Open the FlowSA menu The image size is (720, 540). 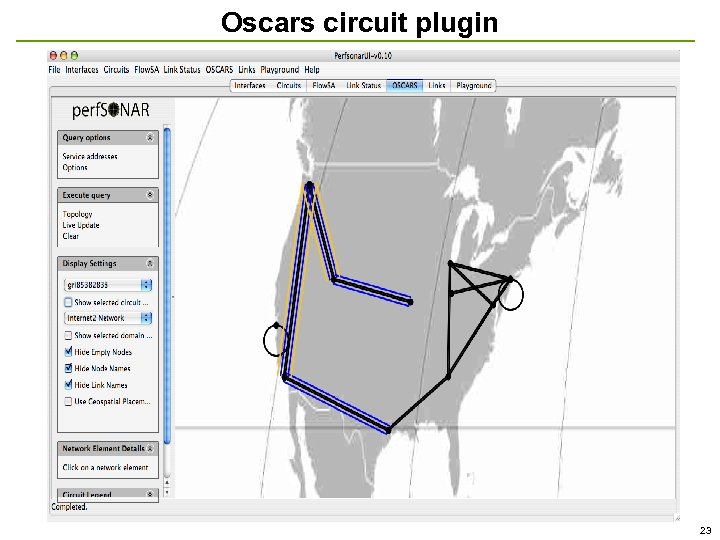[x=146, y=70]
